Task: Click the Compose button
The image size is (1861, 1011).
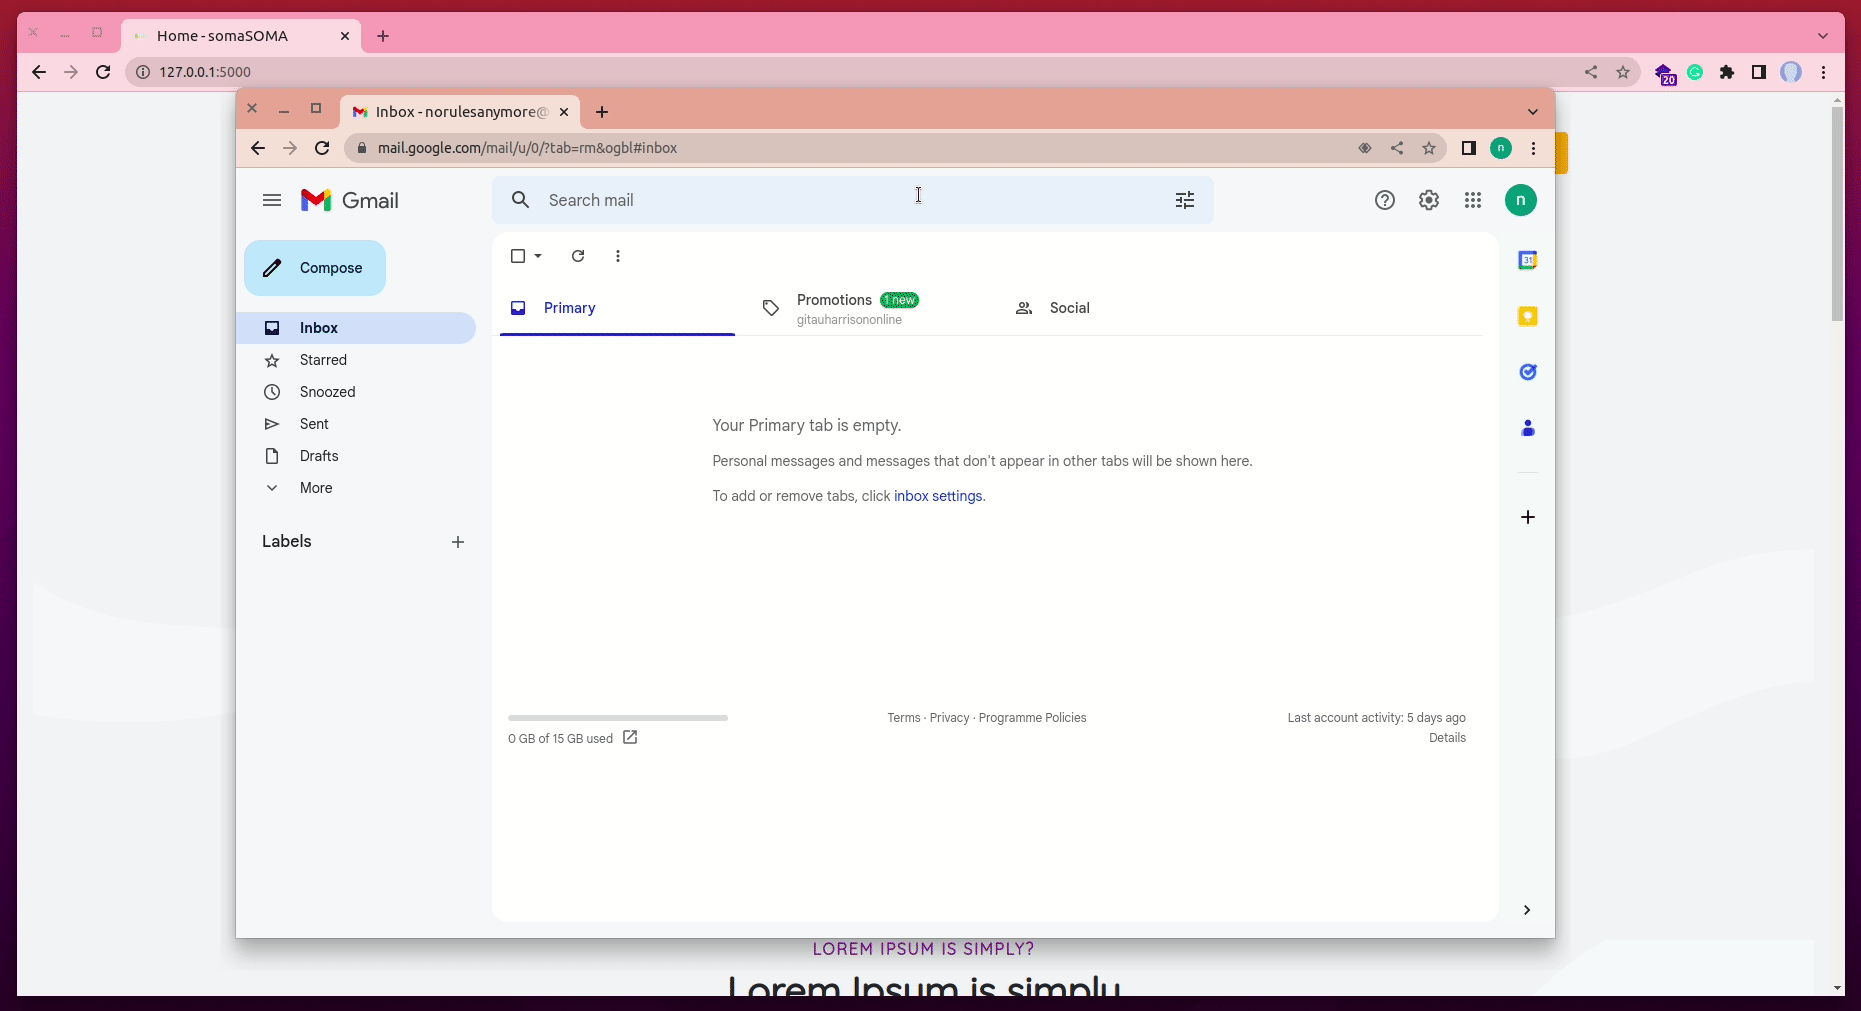Action: (315, 268)
